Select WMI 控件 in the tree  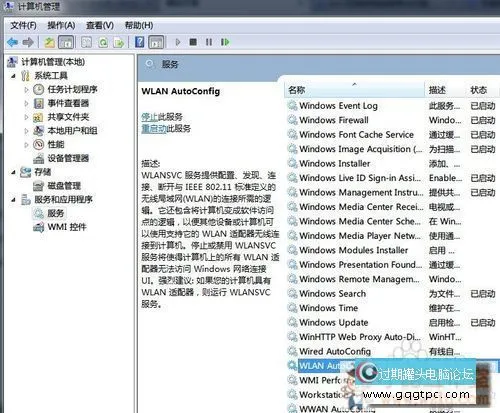tap(67, 227)
